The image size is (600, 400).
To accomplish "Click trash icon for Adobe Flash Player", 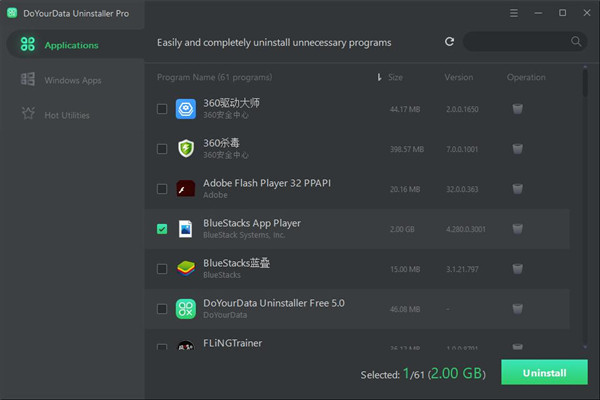I will [x=517, y=189].
